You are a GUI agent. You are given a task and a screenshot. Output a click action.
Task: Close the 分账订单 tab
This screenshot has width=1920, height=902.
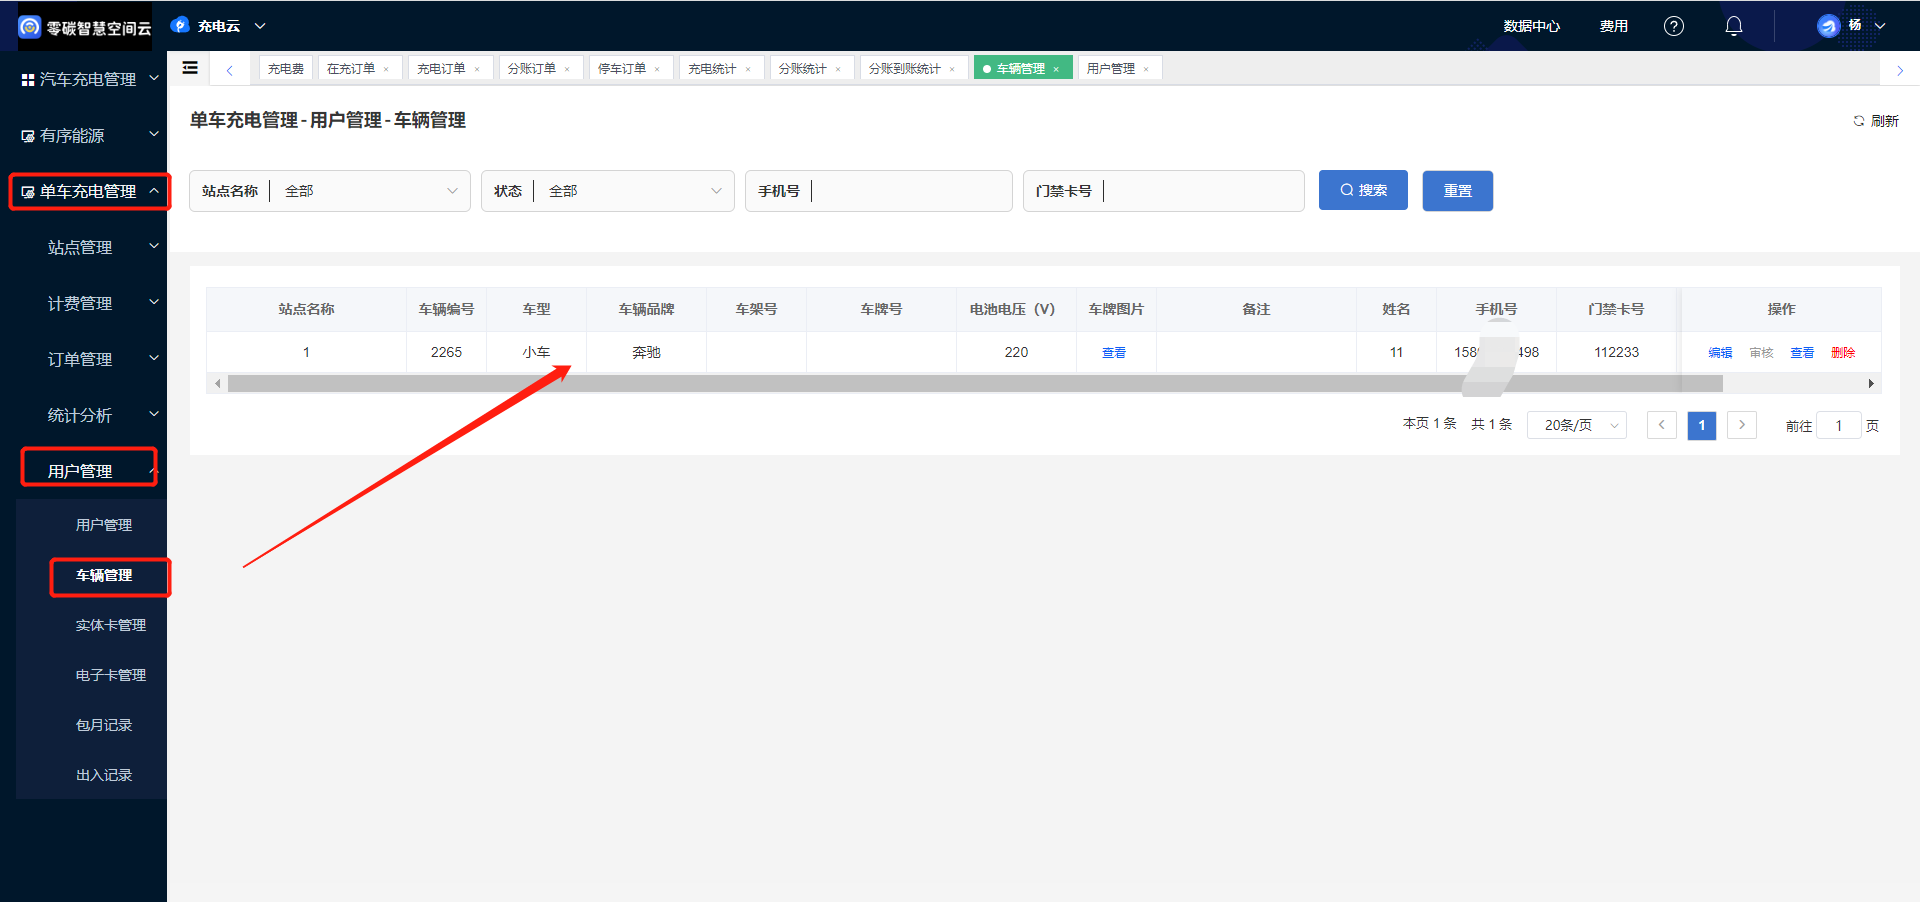(567, 69)
